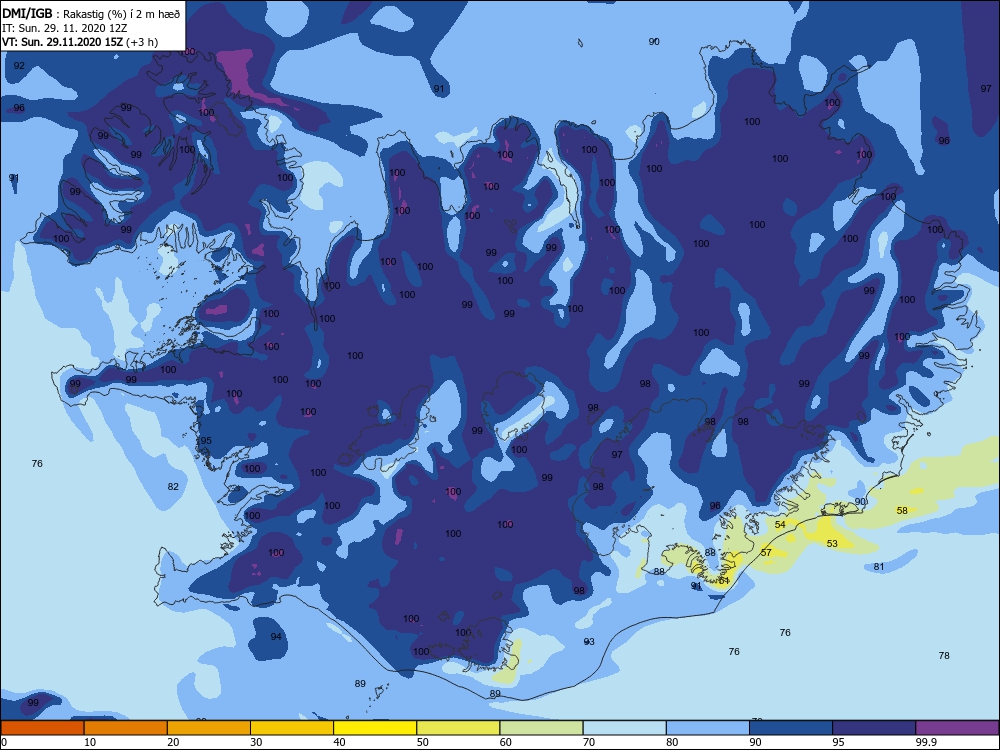This screenshot has height=750, width=1000.
Task: Click the humidity value '93' on the map
Action: coord(589,641)
